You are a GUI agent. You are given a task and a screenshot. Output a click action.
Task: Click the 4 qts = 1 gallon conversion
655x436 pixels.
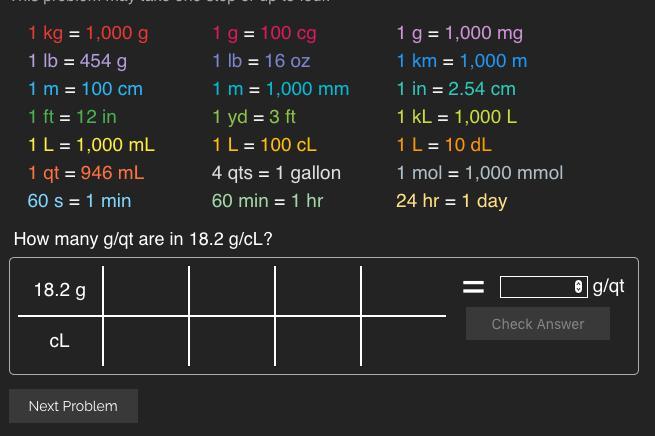[276, 173]
